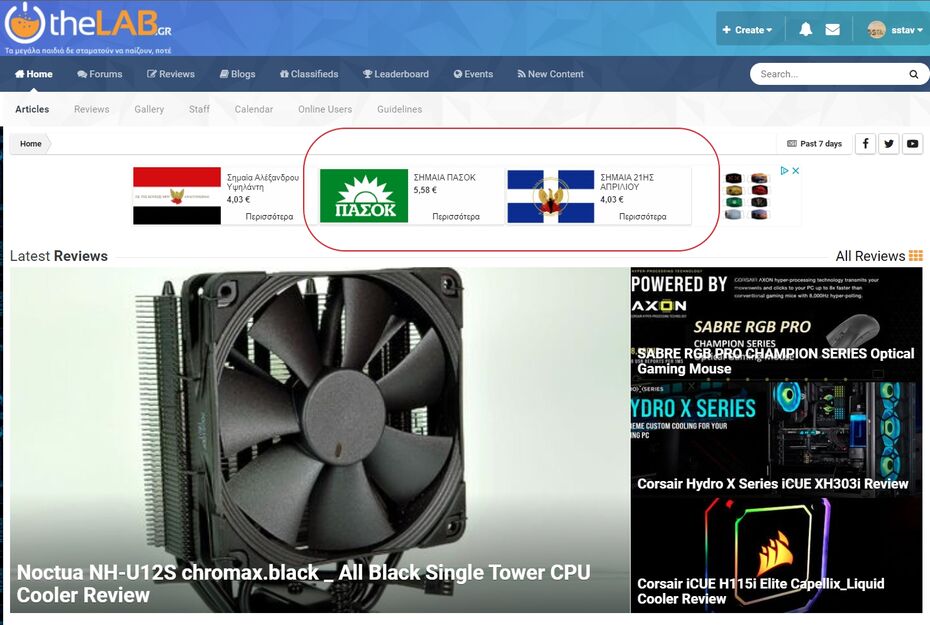
Task: Open the Staff sub-tab
Action: (199, 109)
